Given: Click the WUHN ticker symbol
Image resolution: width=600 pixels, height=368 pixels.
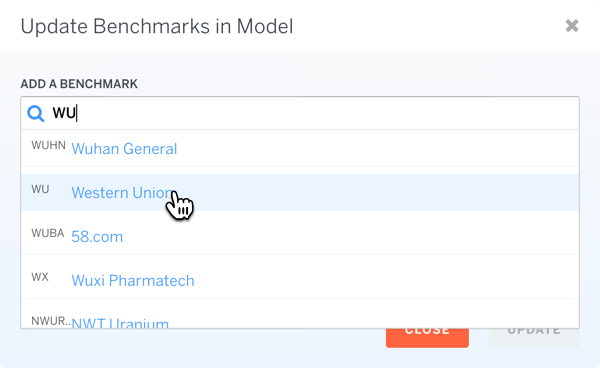Looking at the screenshot, I should (x=48, y=145).
